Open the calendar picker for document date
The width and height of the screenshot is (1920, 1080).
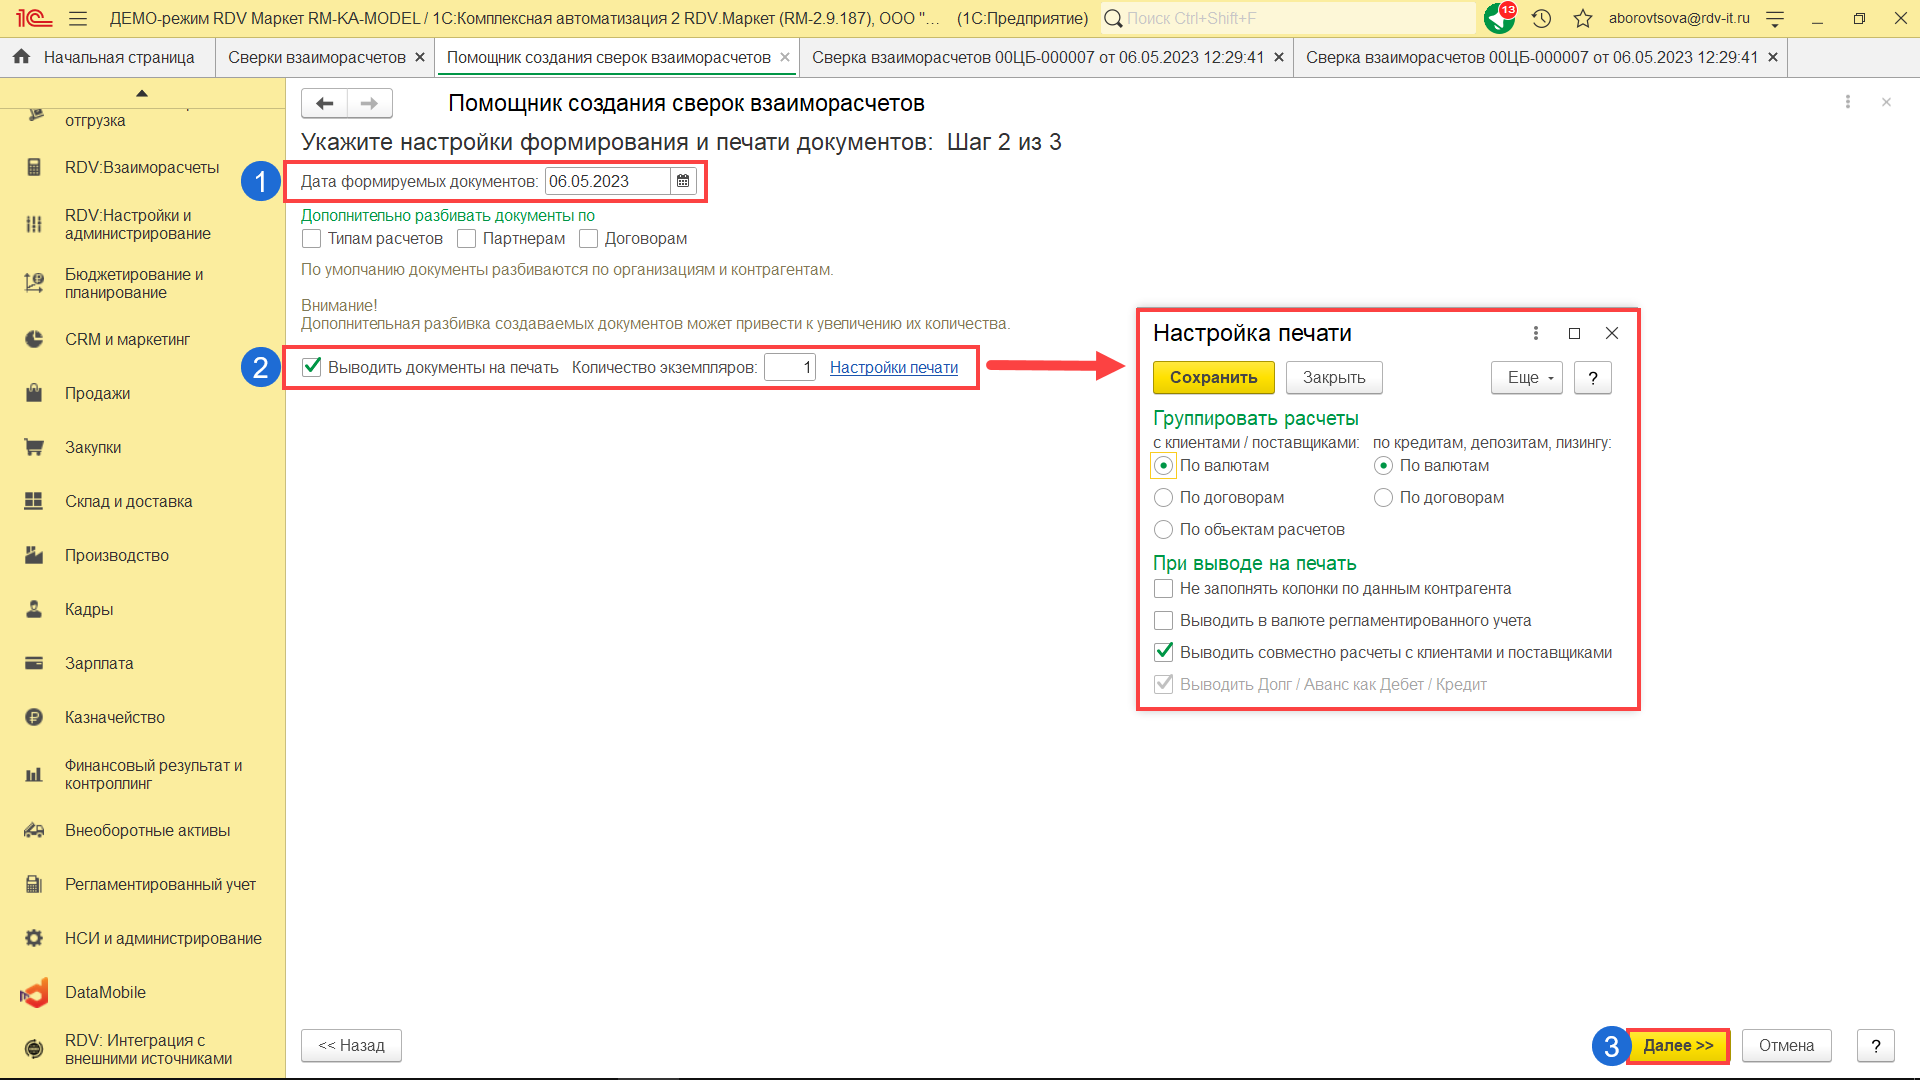683,181
